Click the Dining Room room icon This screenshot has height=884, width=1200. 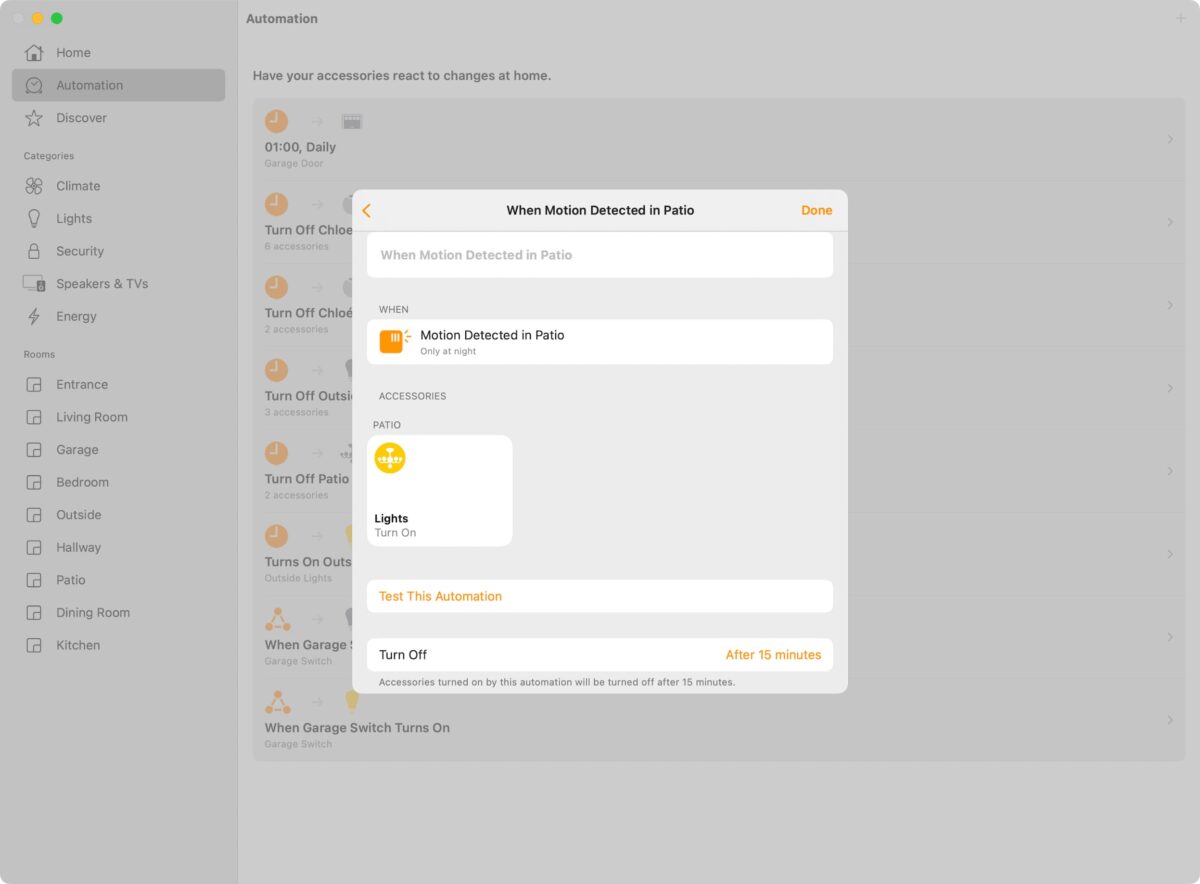point(34,613)
